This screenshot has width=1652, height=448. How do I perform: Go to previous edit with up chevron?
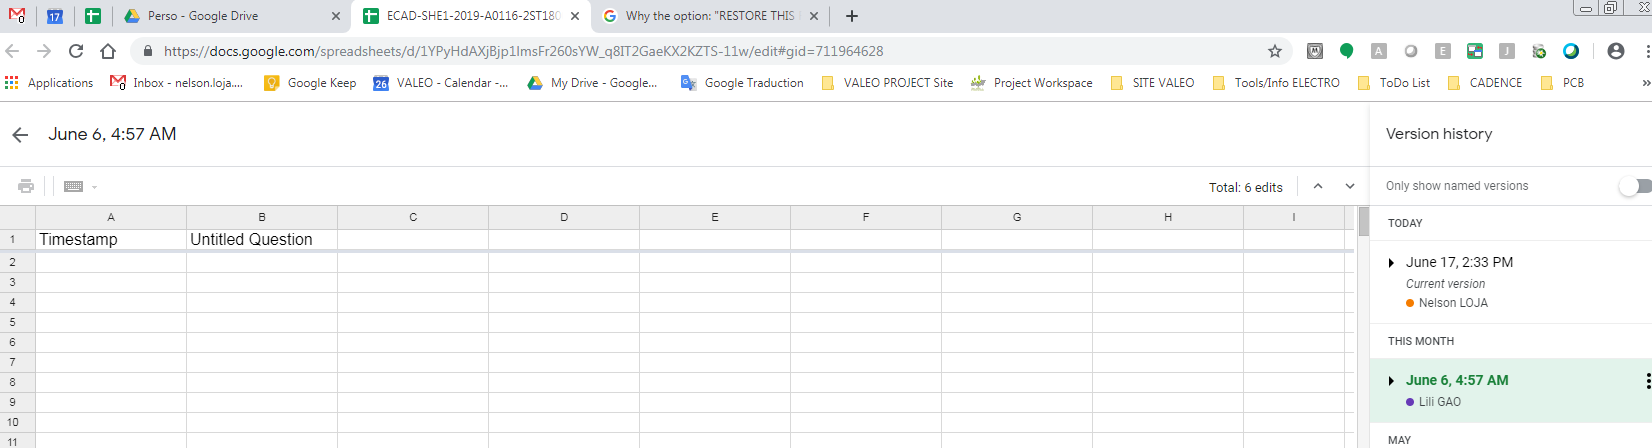tap(1318, 186)
